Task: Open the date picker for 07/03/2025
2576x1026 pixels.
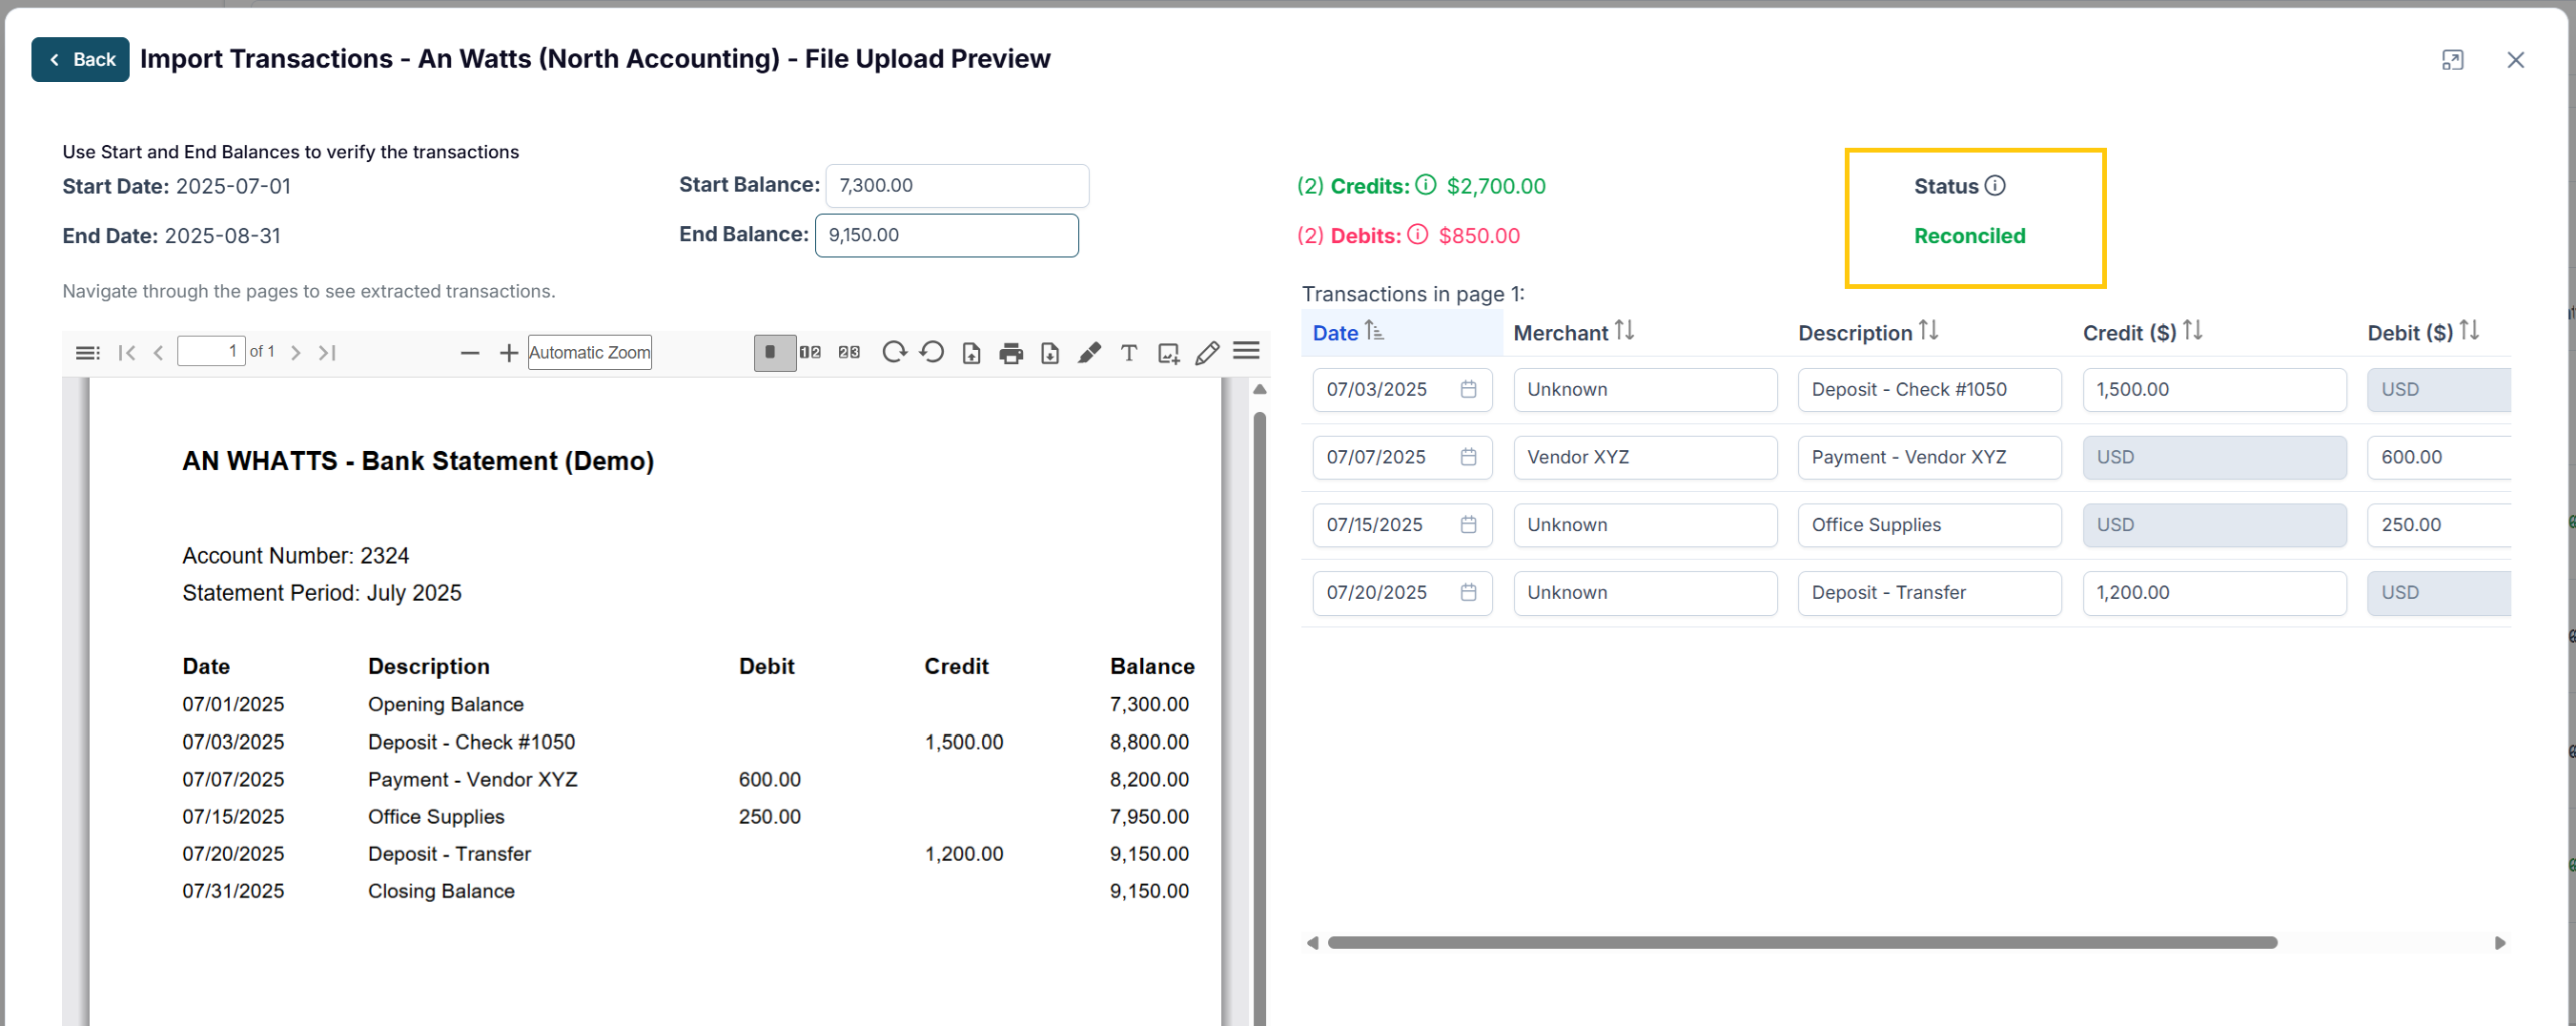Action: point(1467,390)
